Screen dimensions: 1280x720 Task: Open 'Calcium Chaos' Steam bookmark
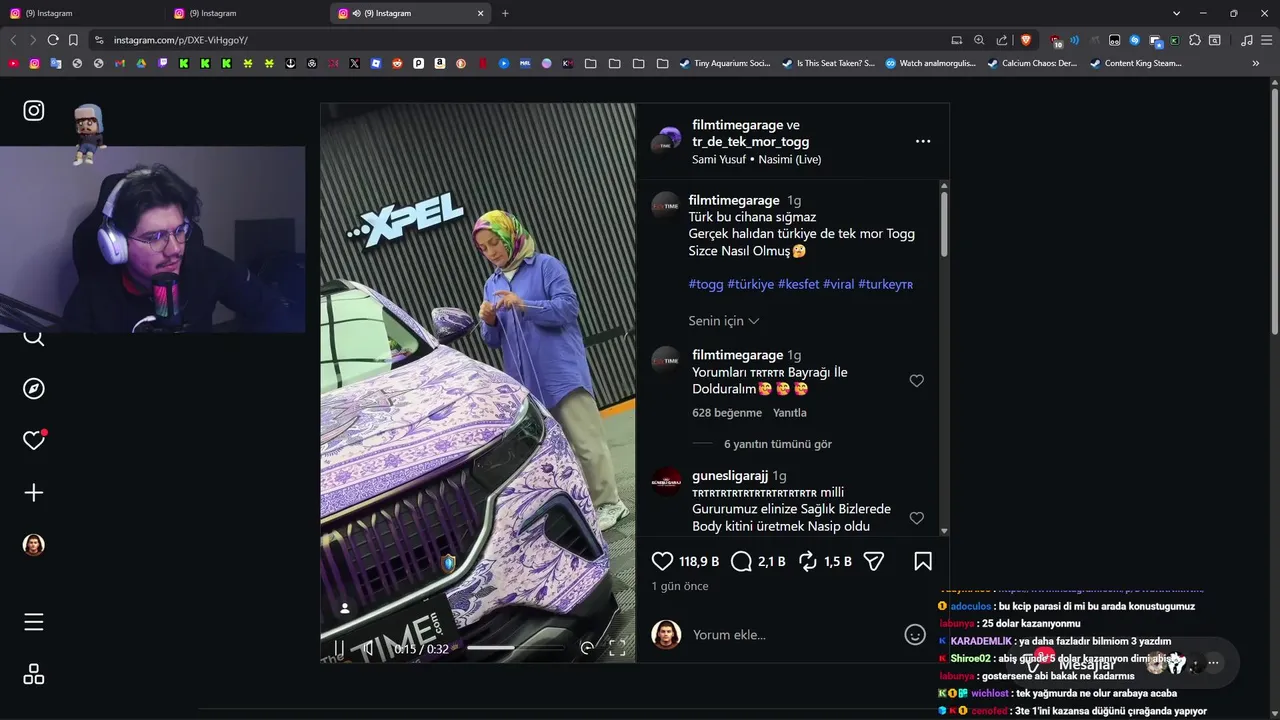(1032, 63)
